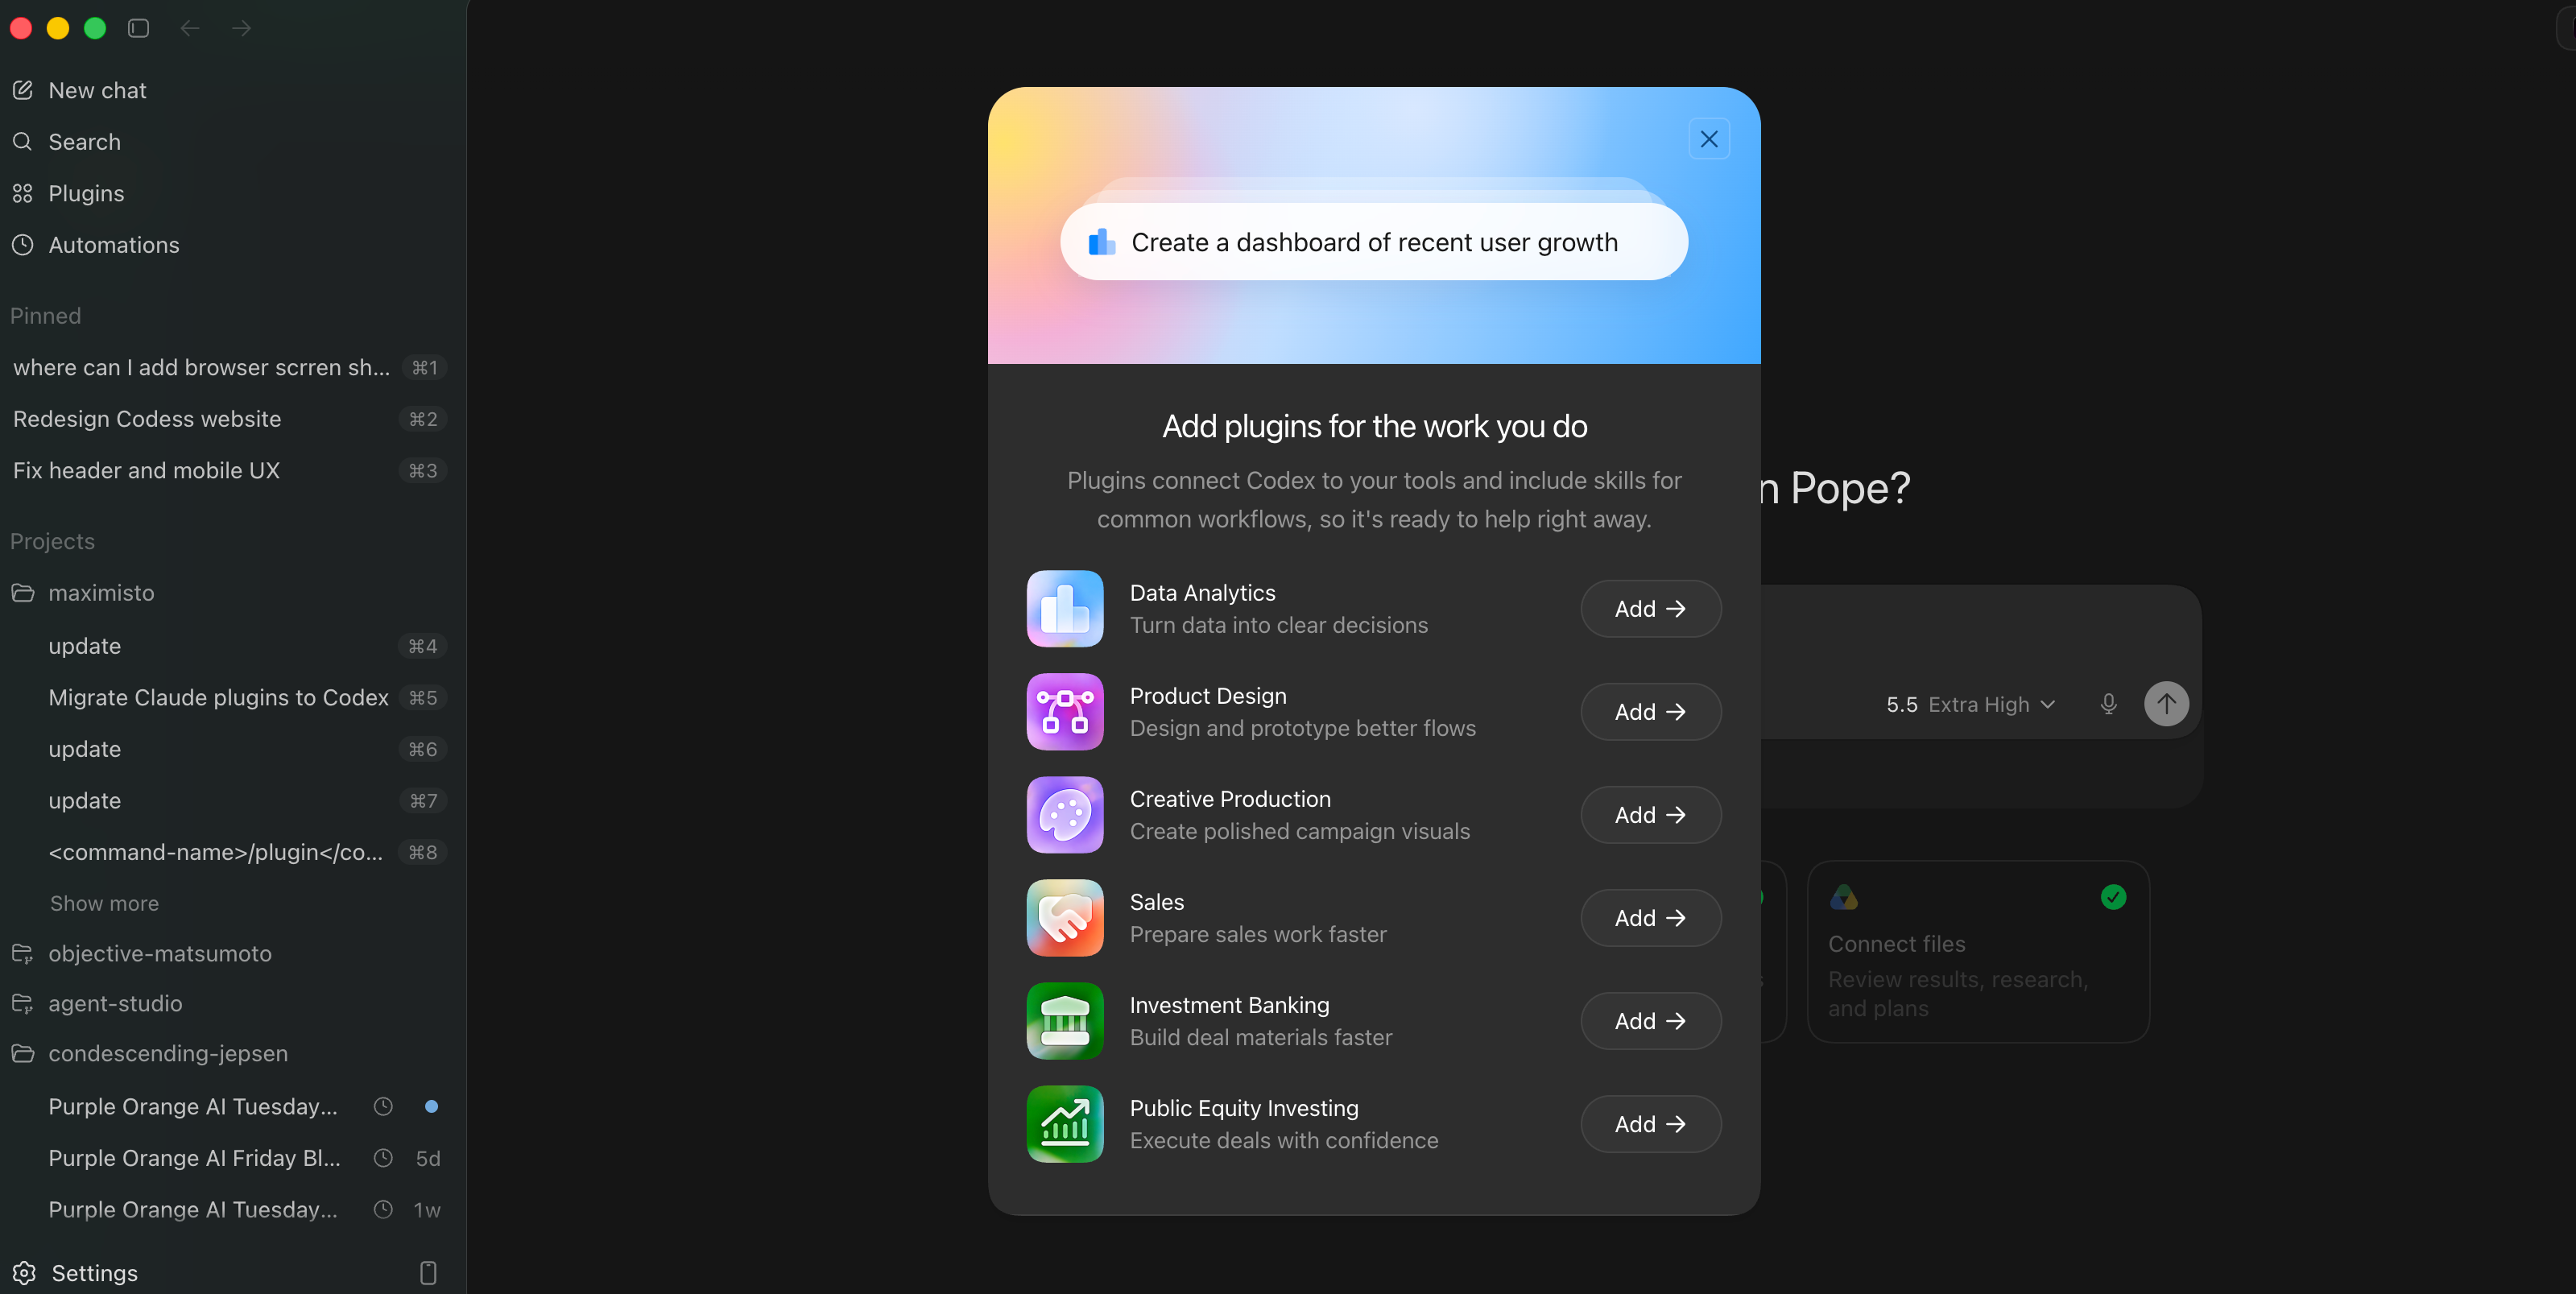Screen dimensions: 2576x1294
Task: Open pinned chat Redesign Codess website
Action: 229,419
